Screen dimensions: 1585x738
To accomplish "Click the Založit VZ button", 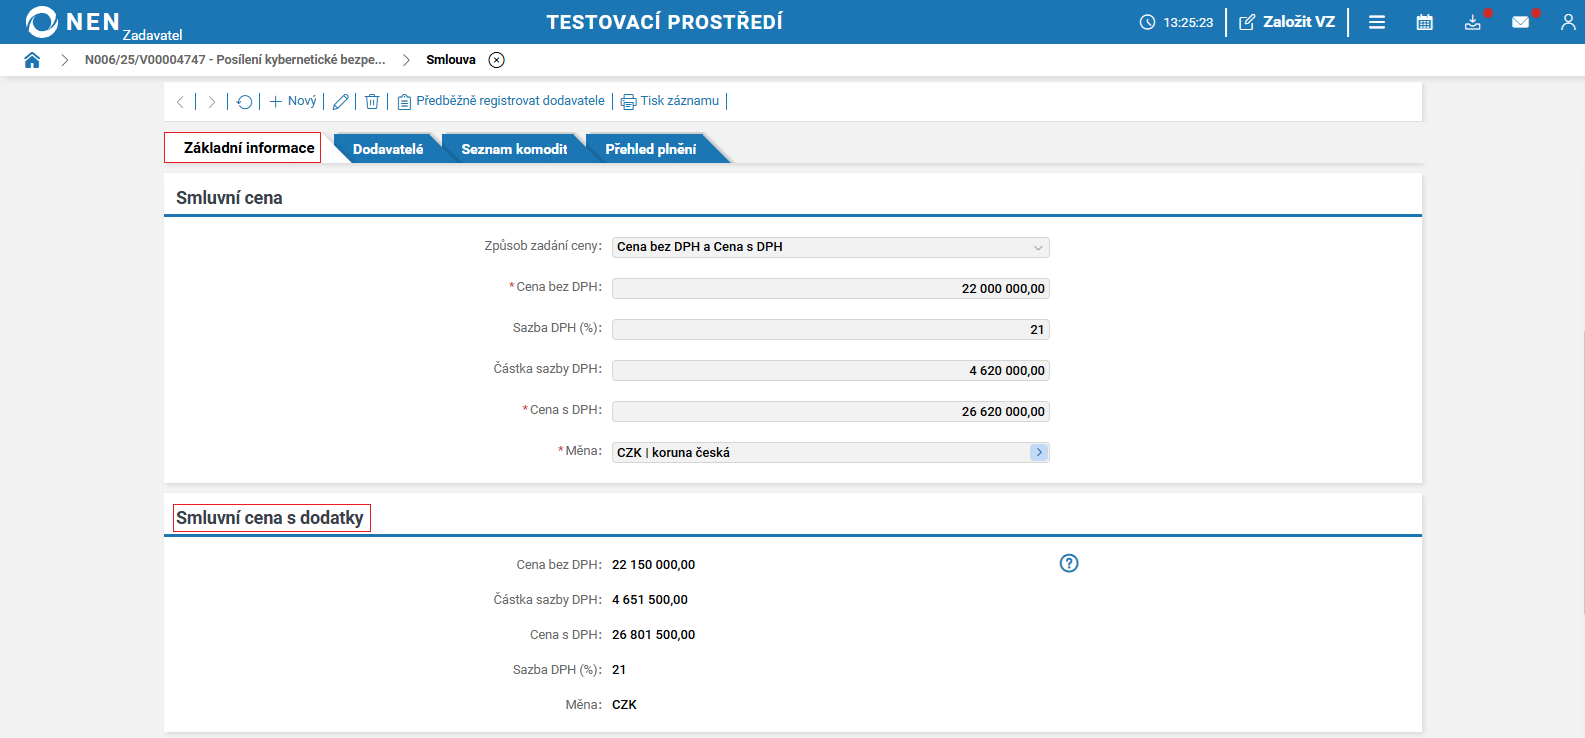I will pyautogui.click(x=1287, y=22).
